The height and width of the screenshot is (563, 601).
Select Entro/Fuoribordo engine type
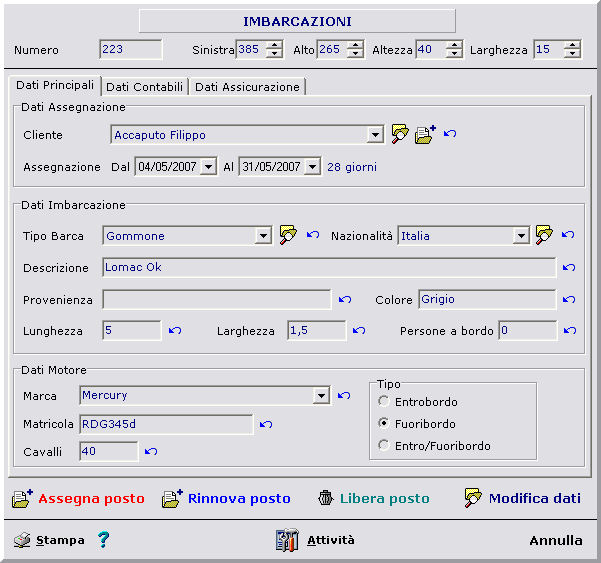pos(383,445)
